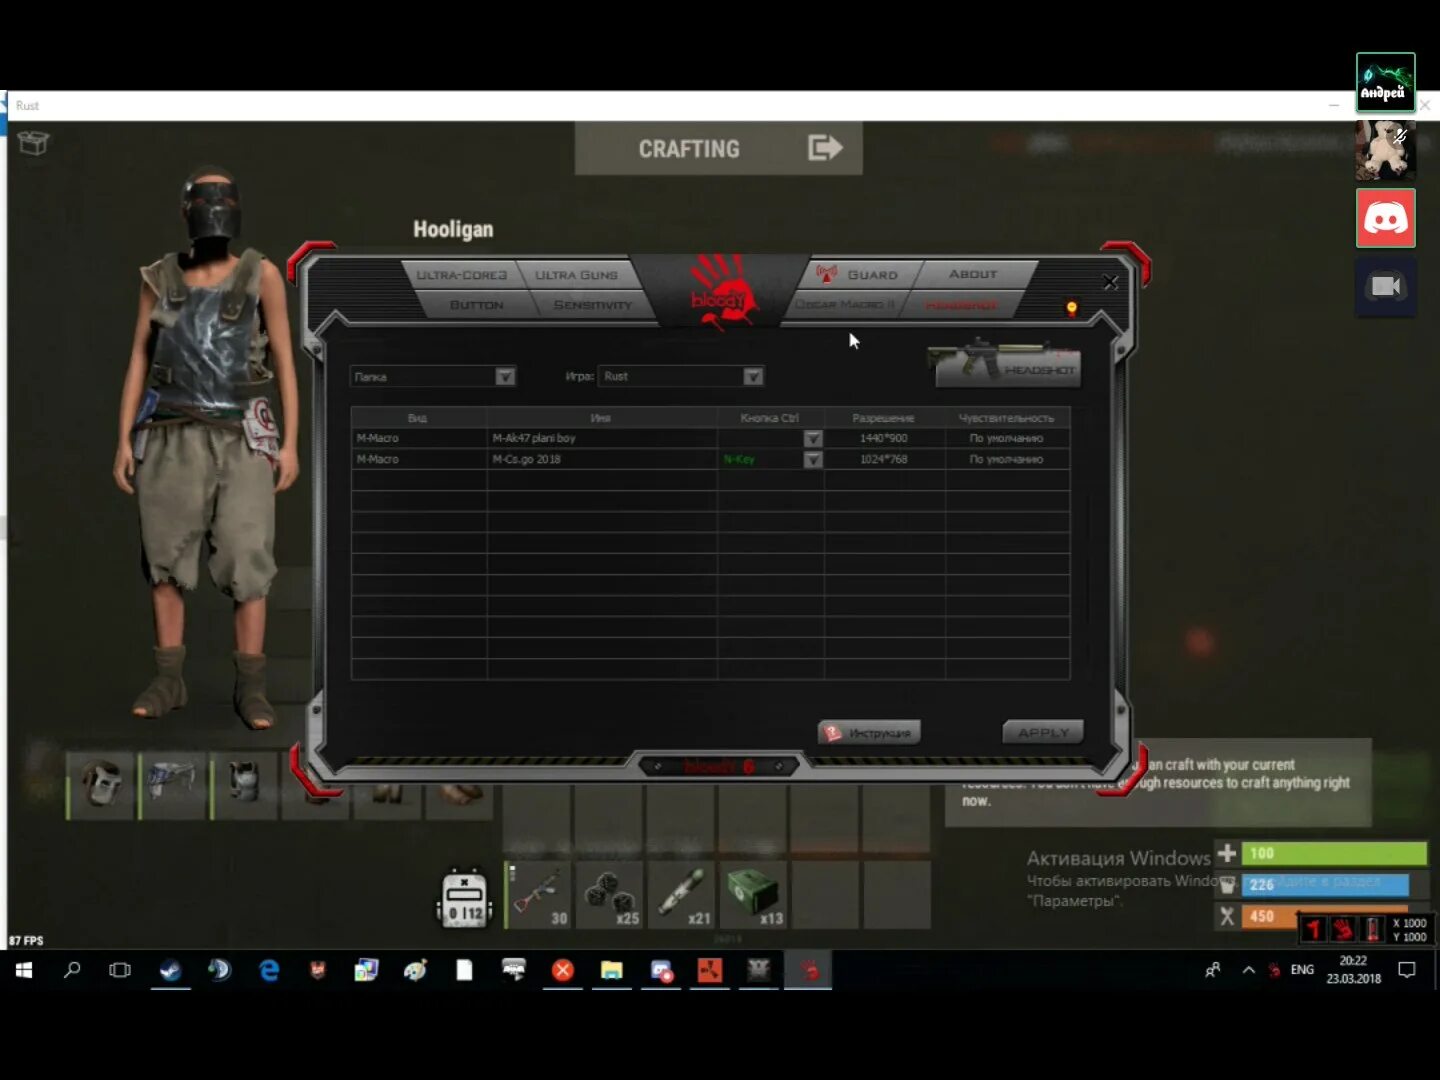Select the red Headshot tab
1440x1080 pixels.
[x=961, y=304]
